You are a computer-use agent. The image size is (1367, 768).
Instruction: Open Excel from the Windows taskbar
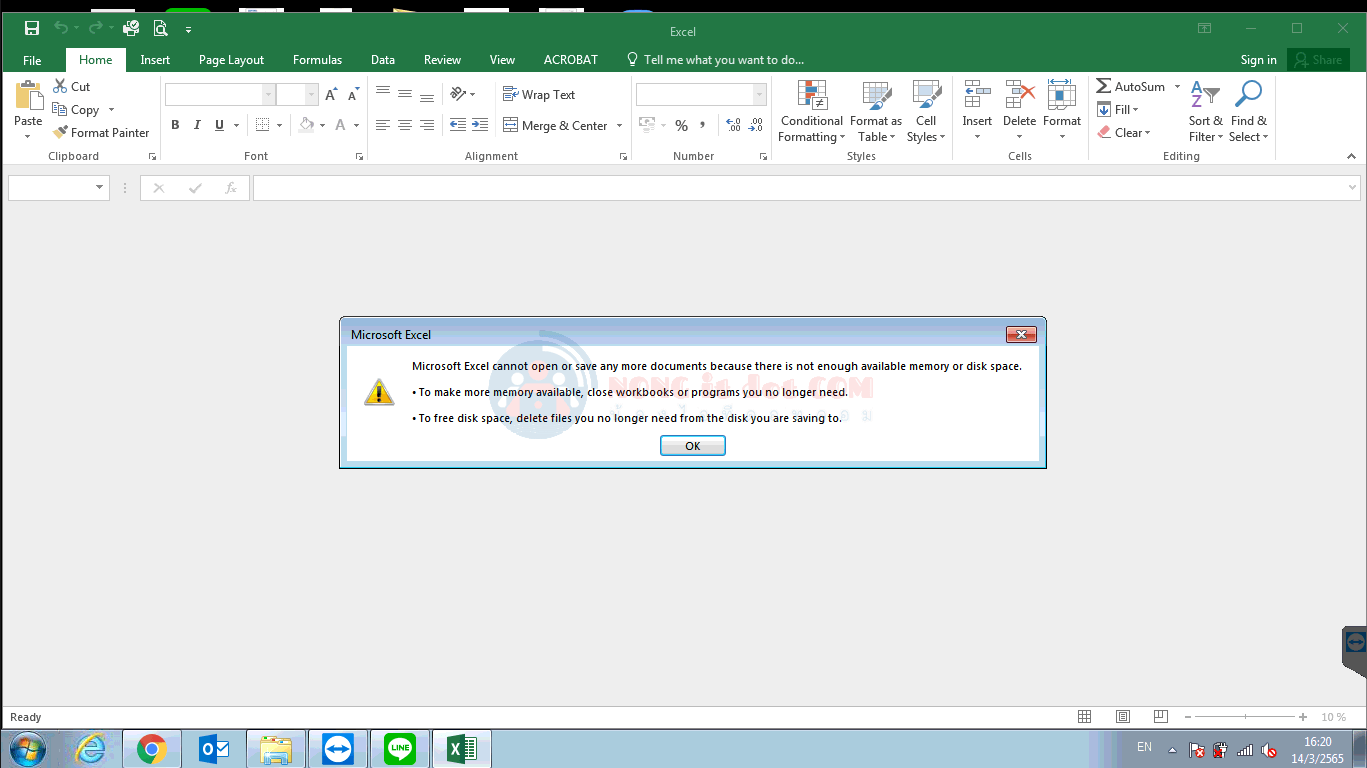(461, 748)
